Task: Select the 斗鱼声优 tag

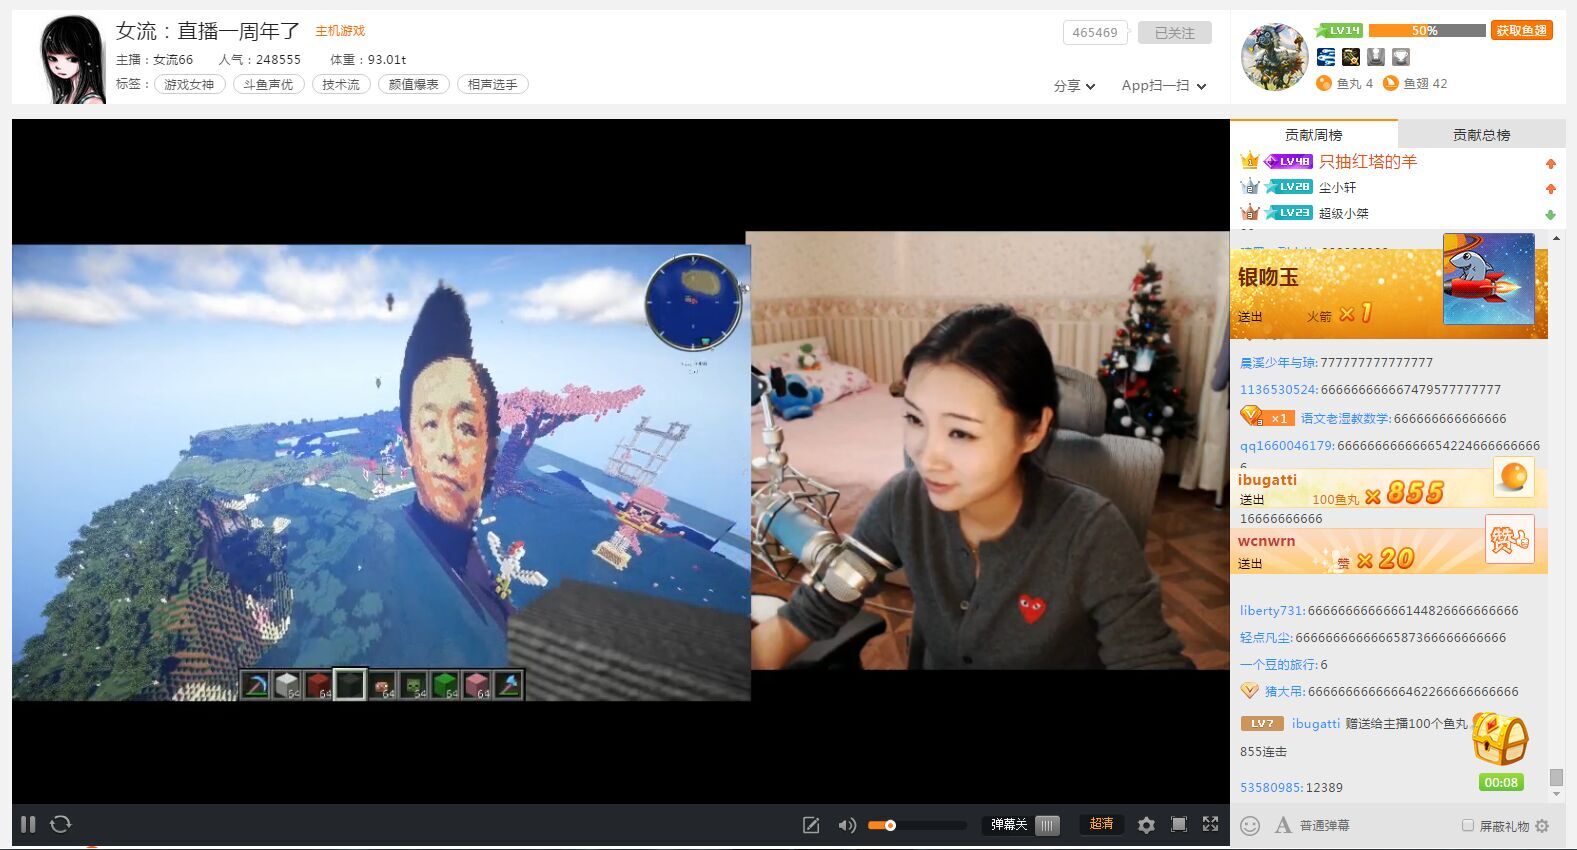Action: 268,84
